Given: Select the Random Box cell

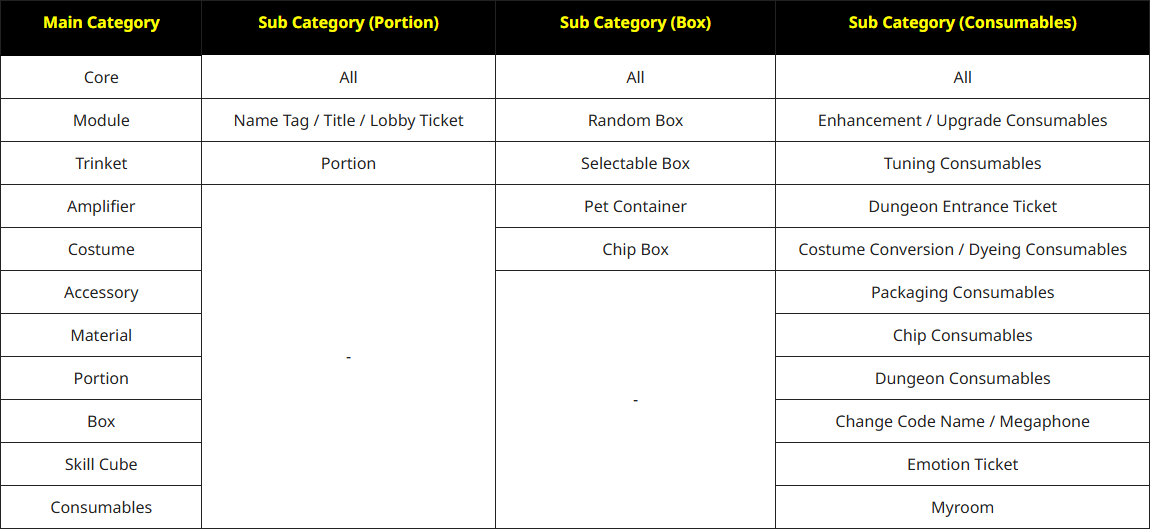Looking at the screenshot, I should coord(635,120).
